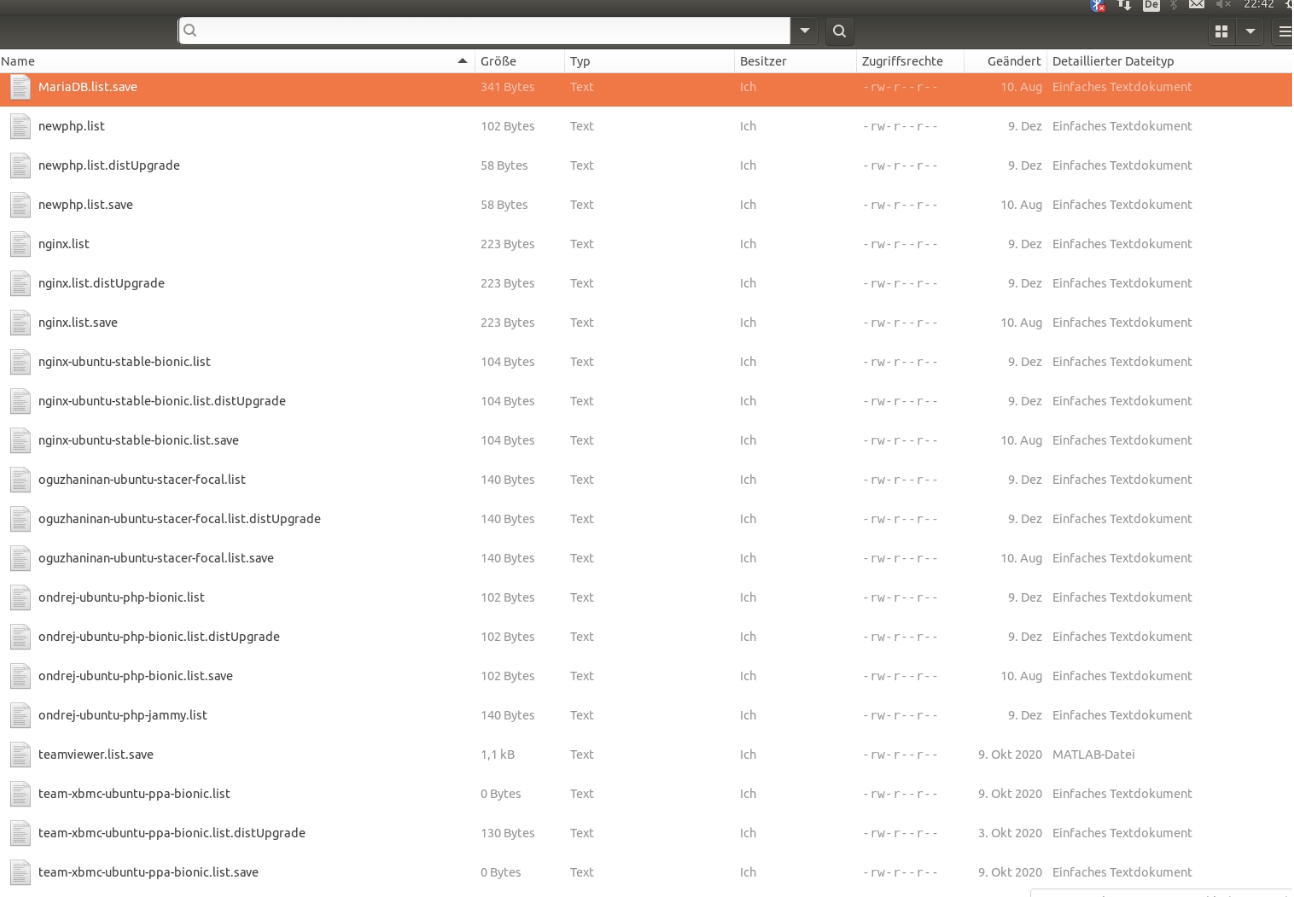
Task: Select oguzhaninan-ubuntu-stacer-focal.list.distUpgrade file name
Action: tap(179, 519)
